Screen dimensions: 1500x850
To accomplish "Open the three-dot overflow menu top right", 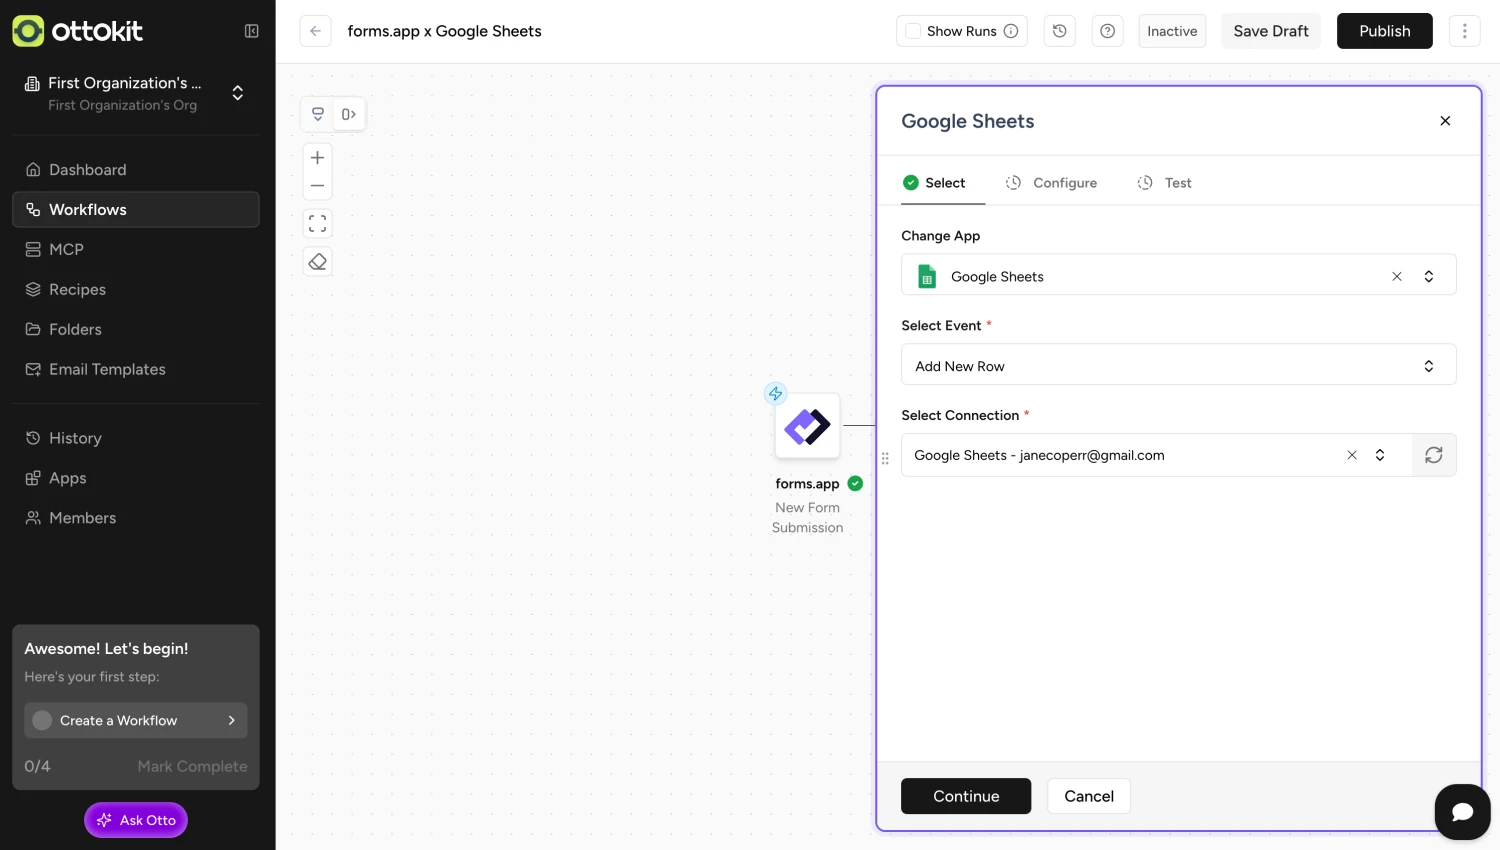I will click(1464, 31).
